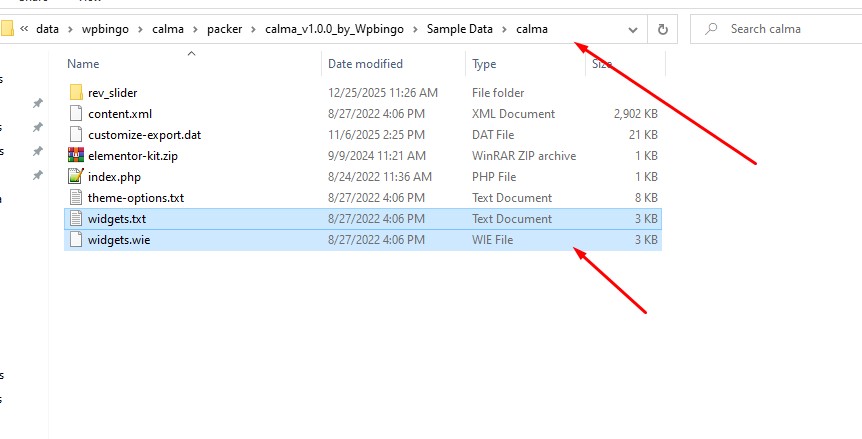Select the theme-options.txt document icon

(76, 198)
